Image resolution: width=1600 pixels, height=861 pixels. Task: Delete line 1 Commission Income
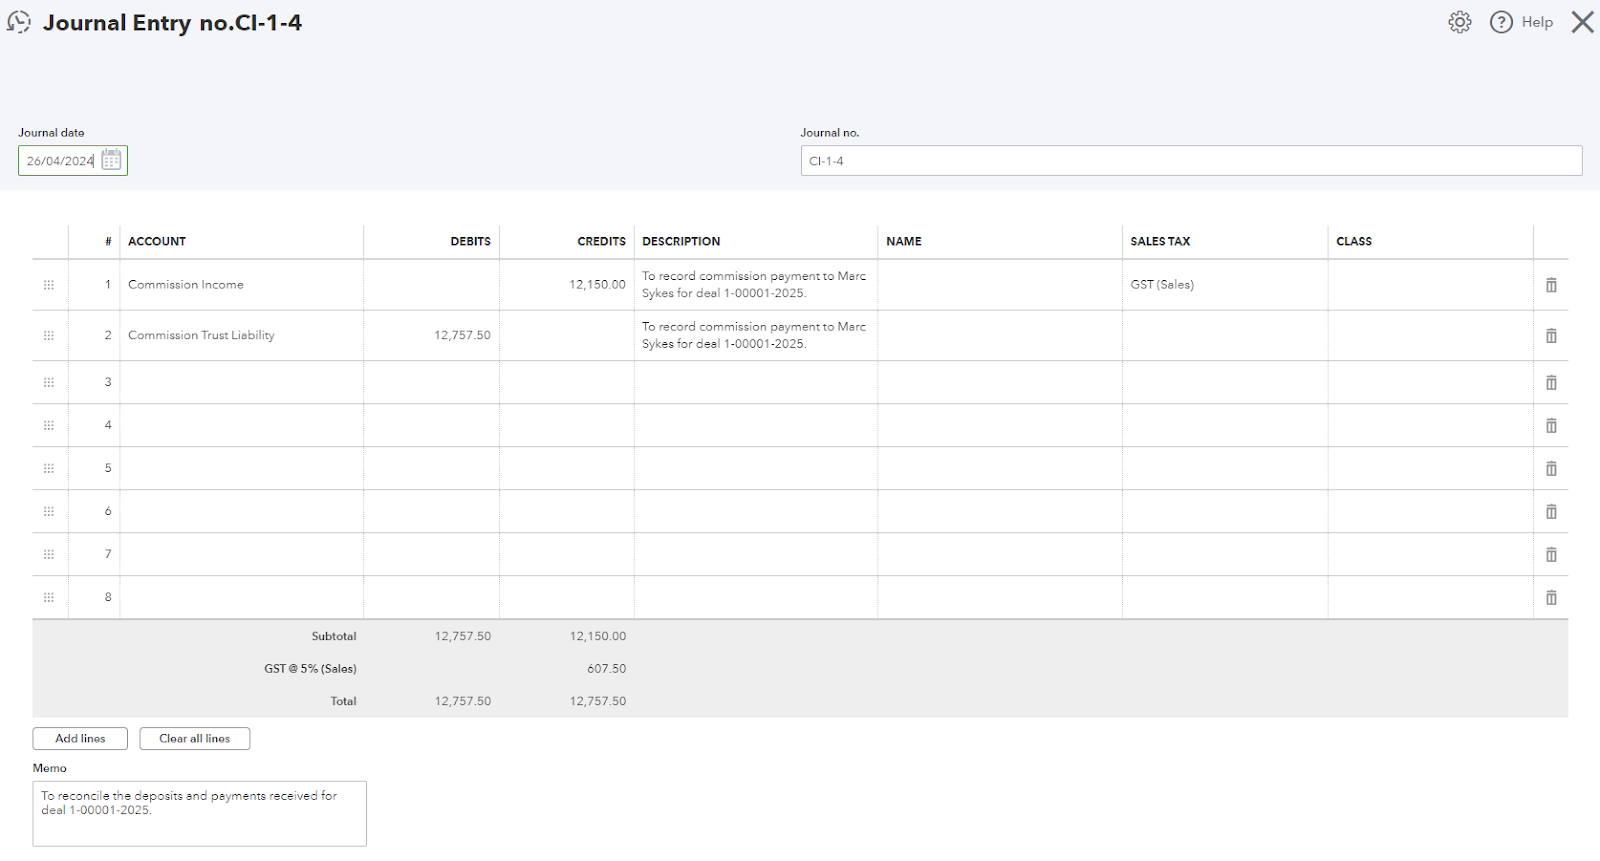click(1551, 285)
